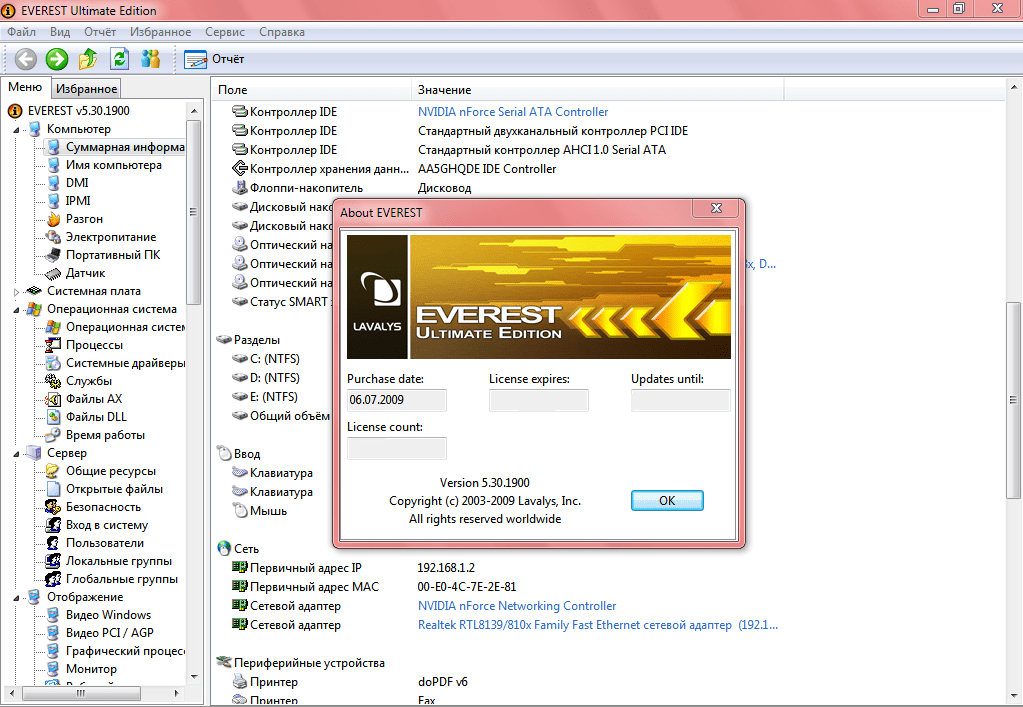This screenshot has width=1023, height=707.
Task: Open the Отчёт menu in menu bar
Action: 100,32
